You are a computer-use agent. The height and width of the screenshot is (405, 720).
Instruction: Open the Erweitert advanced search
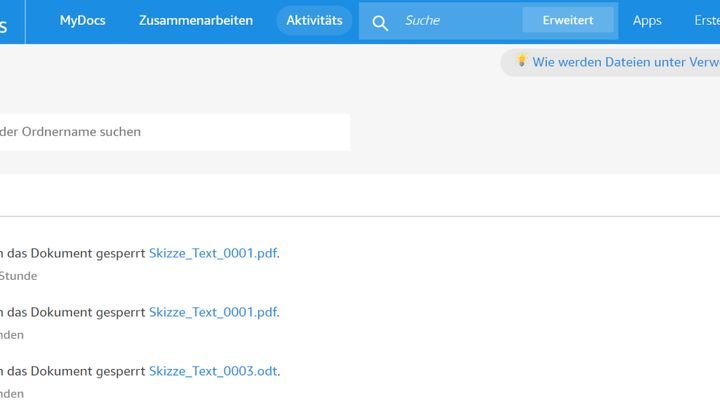point(568,20)
